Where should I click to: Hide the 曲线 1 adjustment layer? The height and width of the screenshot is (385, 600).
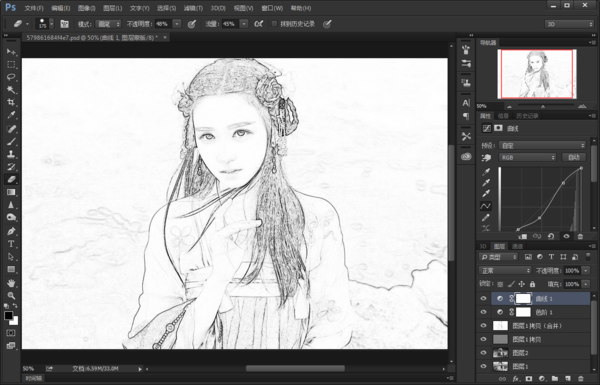point(483,299)
